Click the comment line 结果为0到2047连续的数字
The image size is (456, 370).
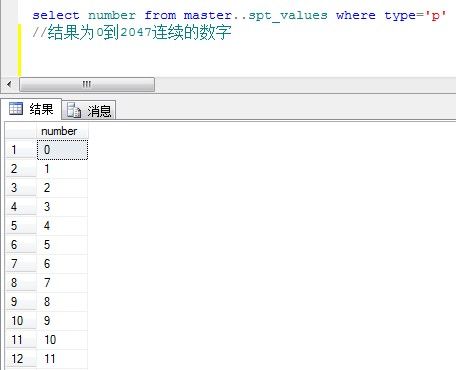point(132,33)
